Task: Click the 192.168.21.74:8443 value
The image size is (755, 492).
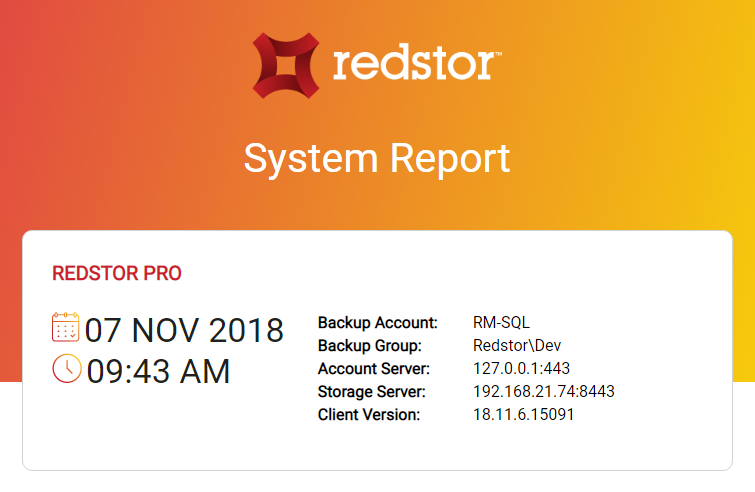Action: point(544,391)
